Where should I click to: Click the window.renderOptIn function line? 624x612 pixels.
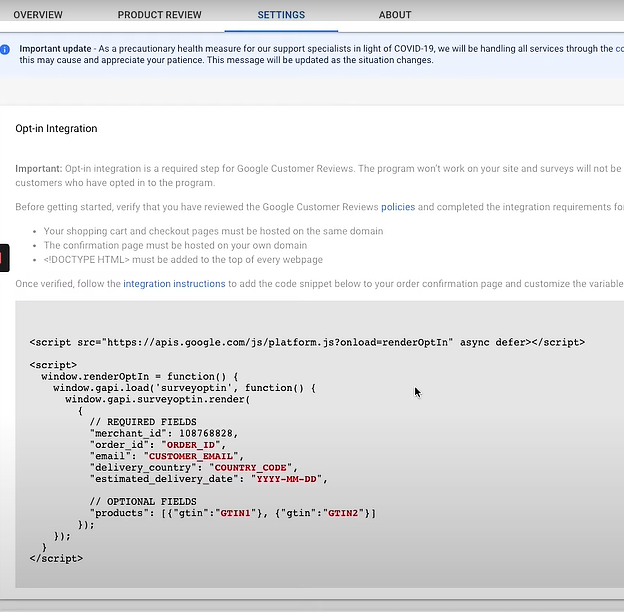pyautogui.click(x=140, y=376)
